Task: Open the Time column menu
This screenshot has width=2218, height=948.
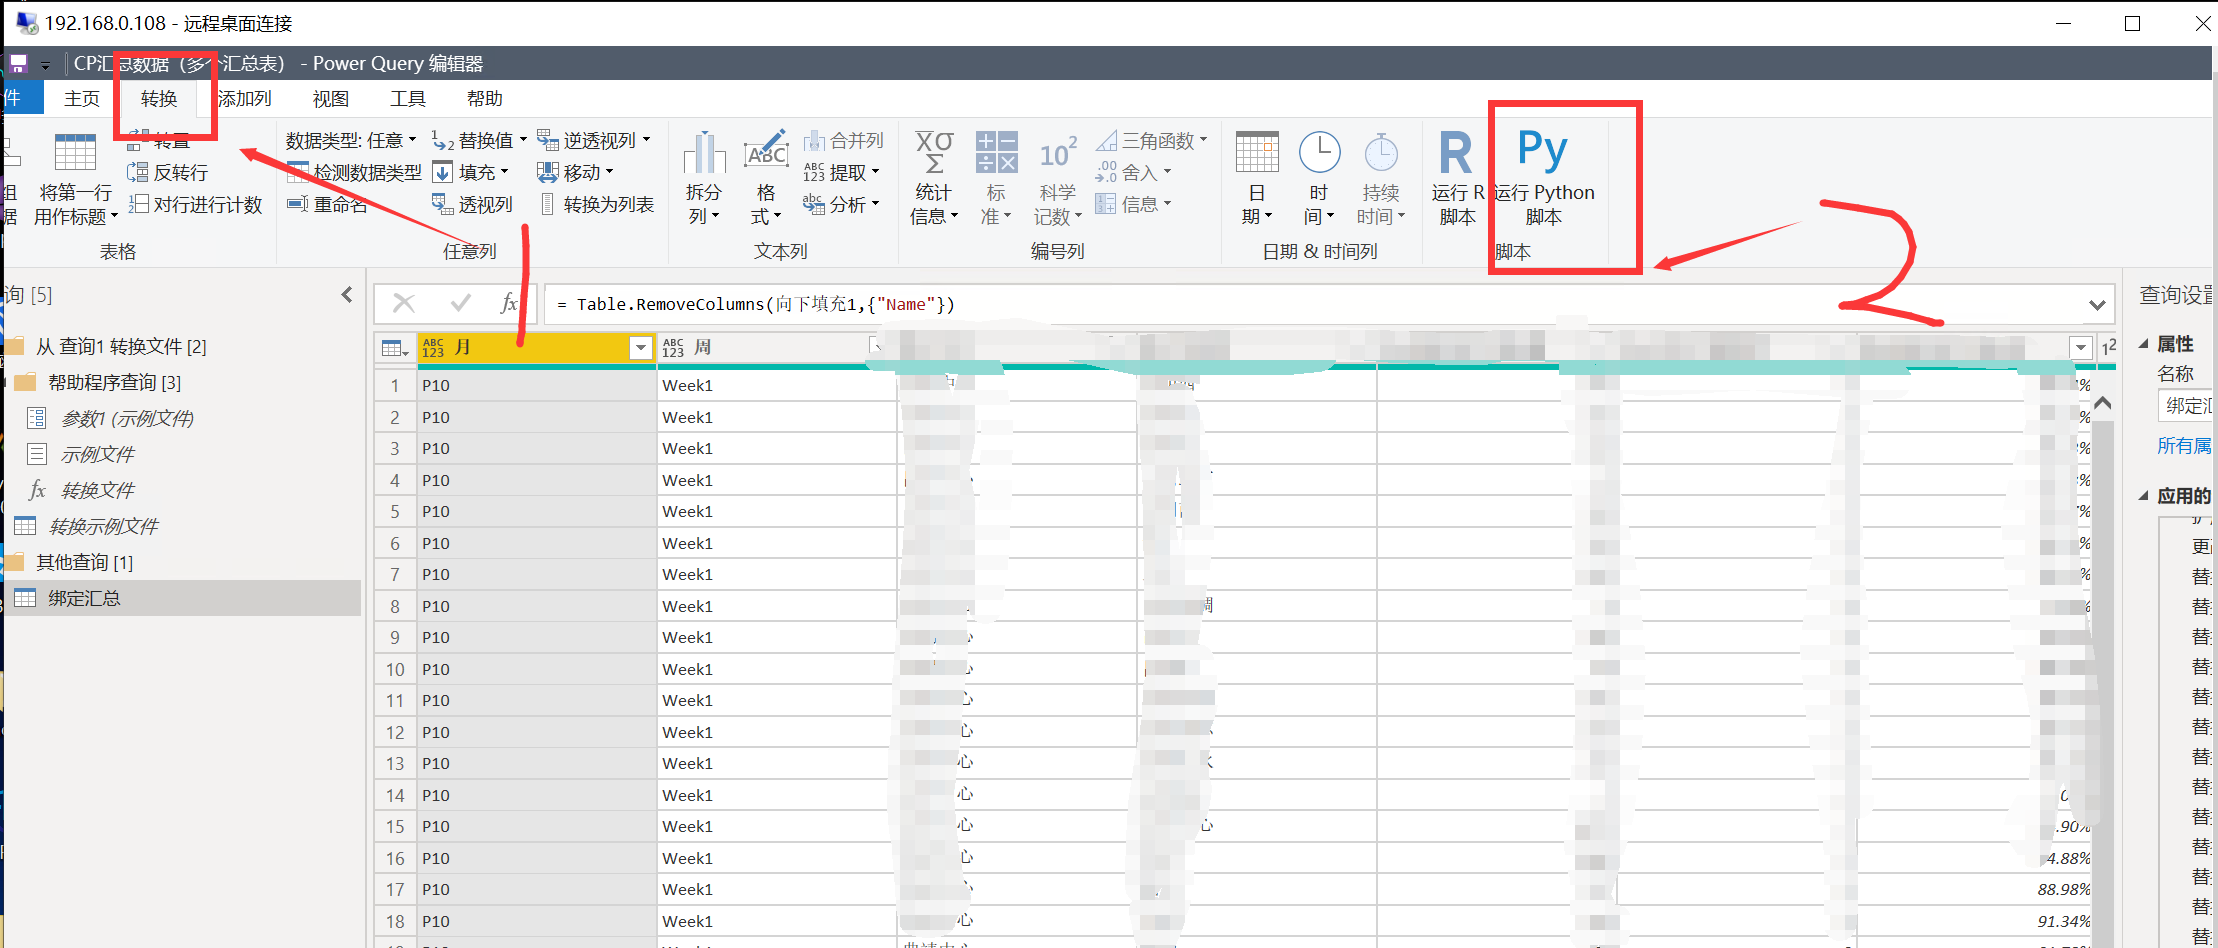Action: click(x=1319, y=178)
